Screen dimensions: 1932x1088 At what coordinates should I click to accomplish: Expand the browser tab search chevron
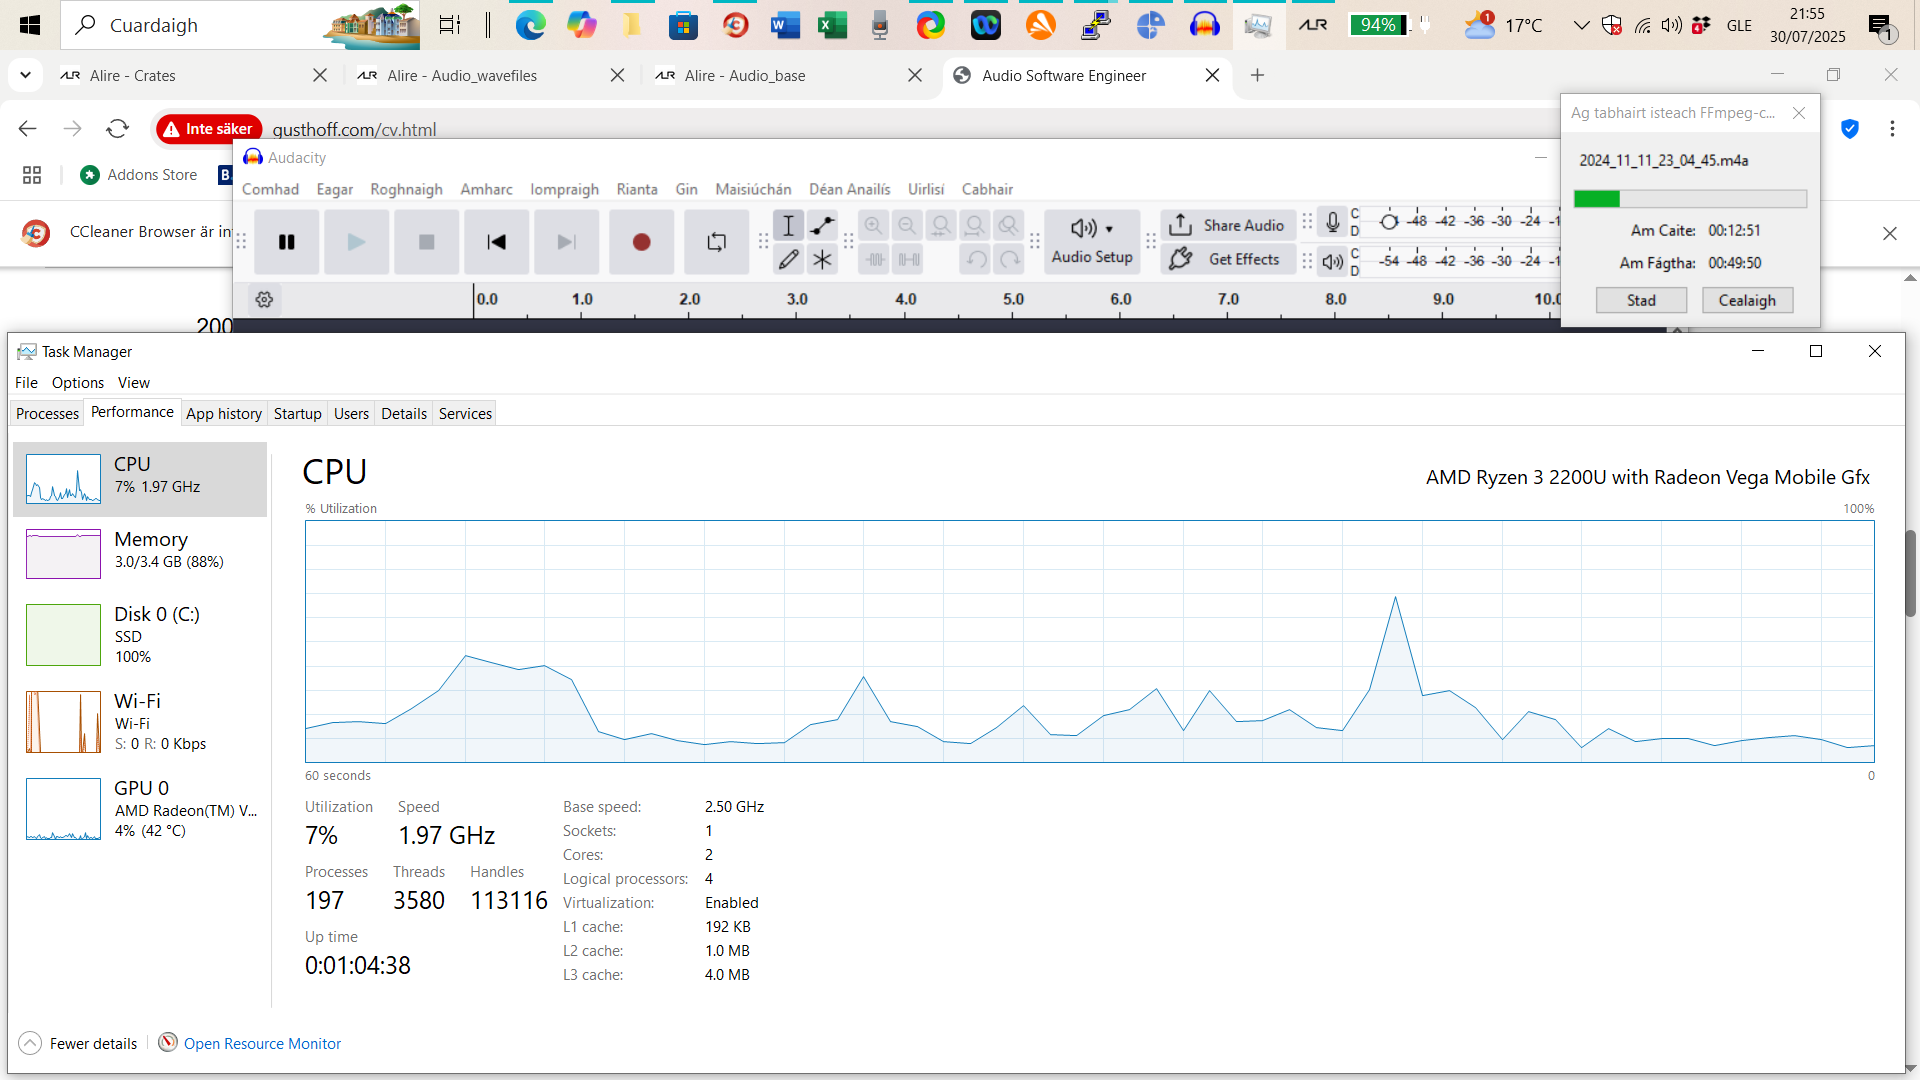point(25,74)
